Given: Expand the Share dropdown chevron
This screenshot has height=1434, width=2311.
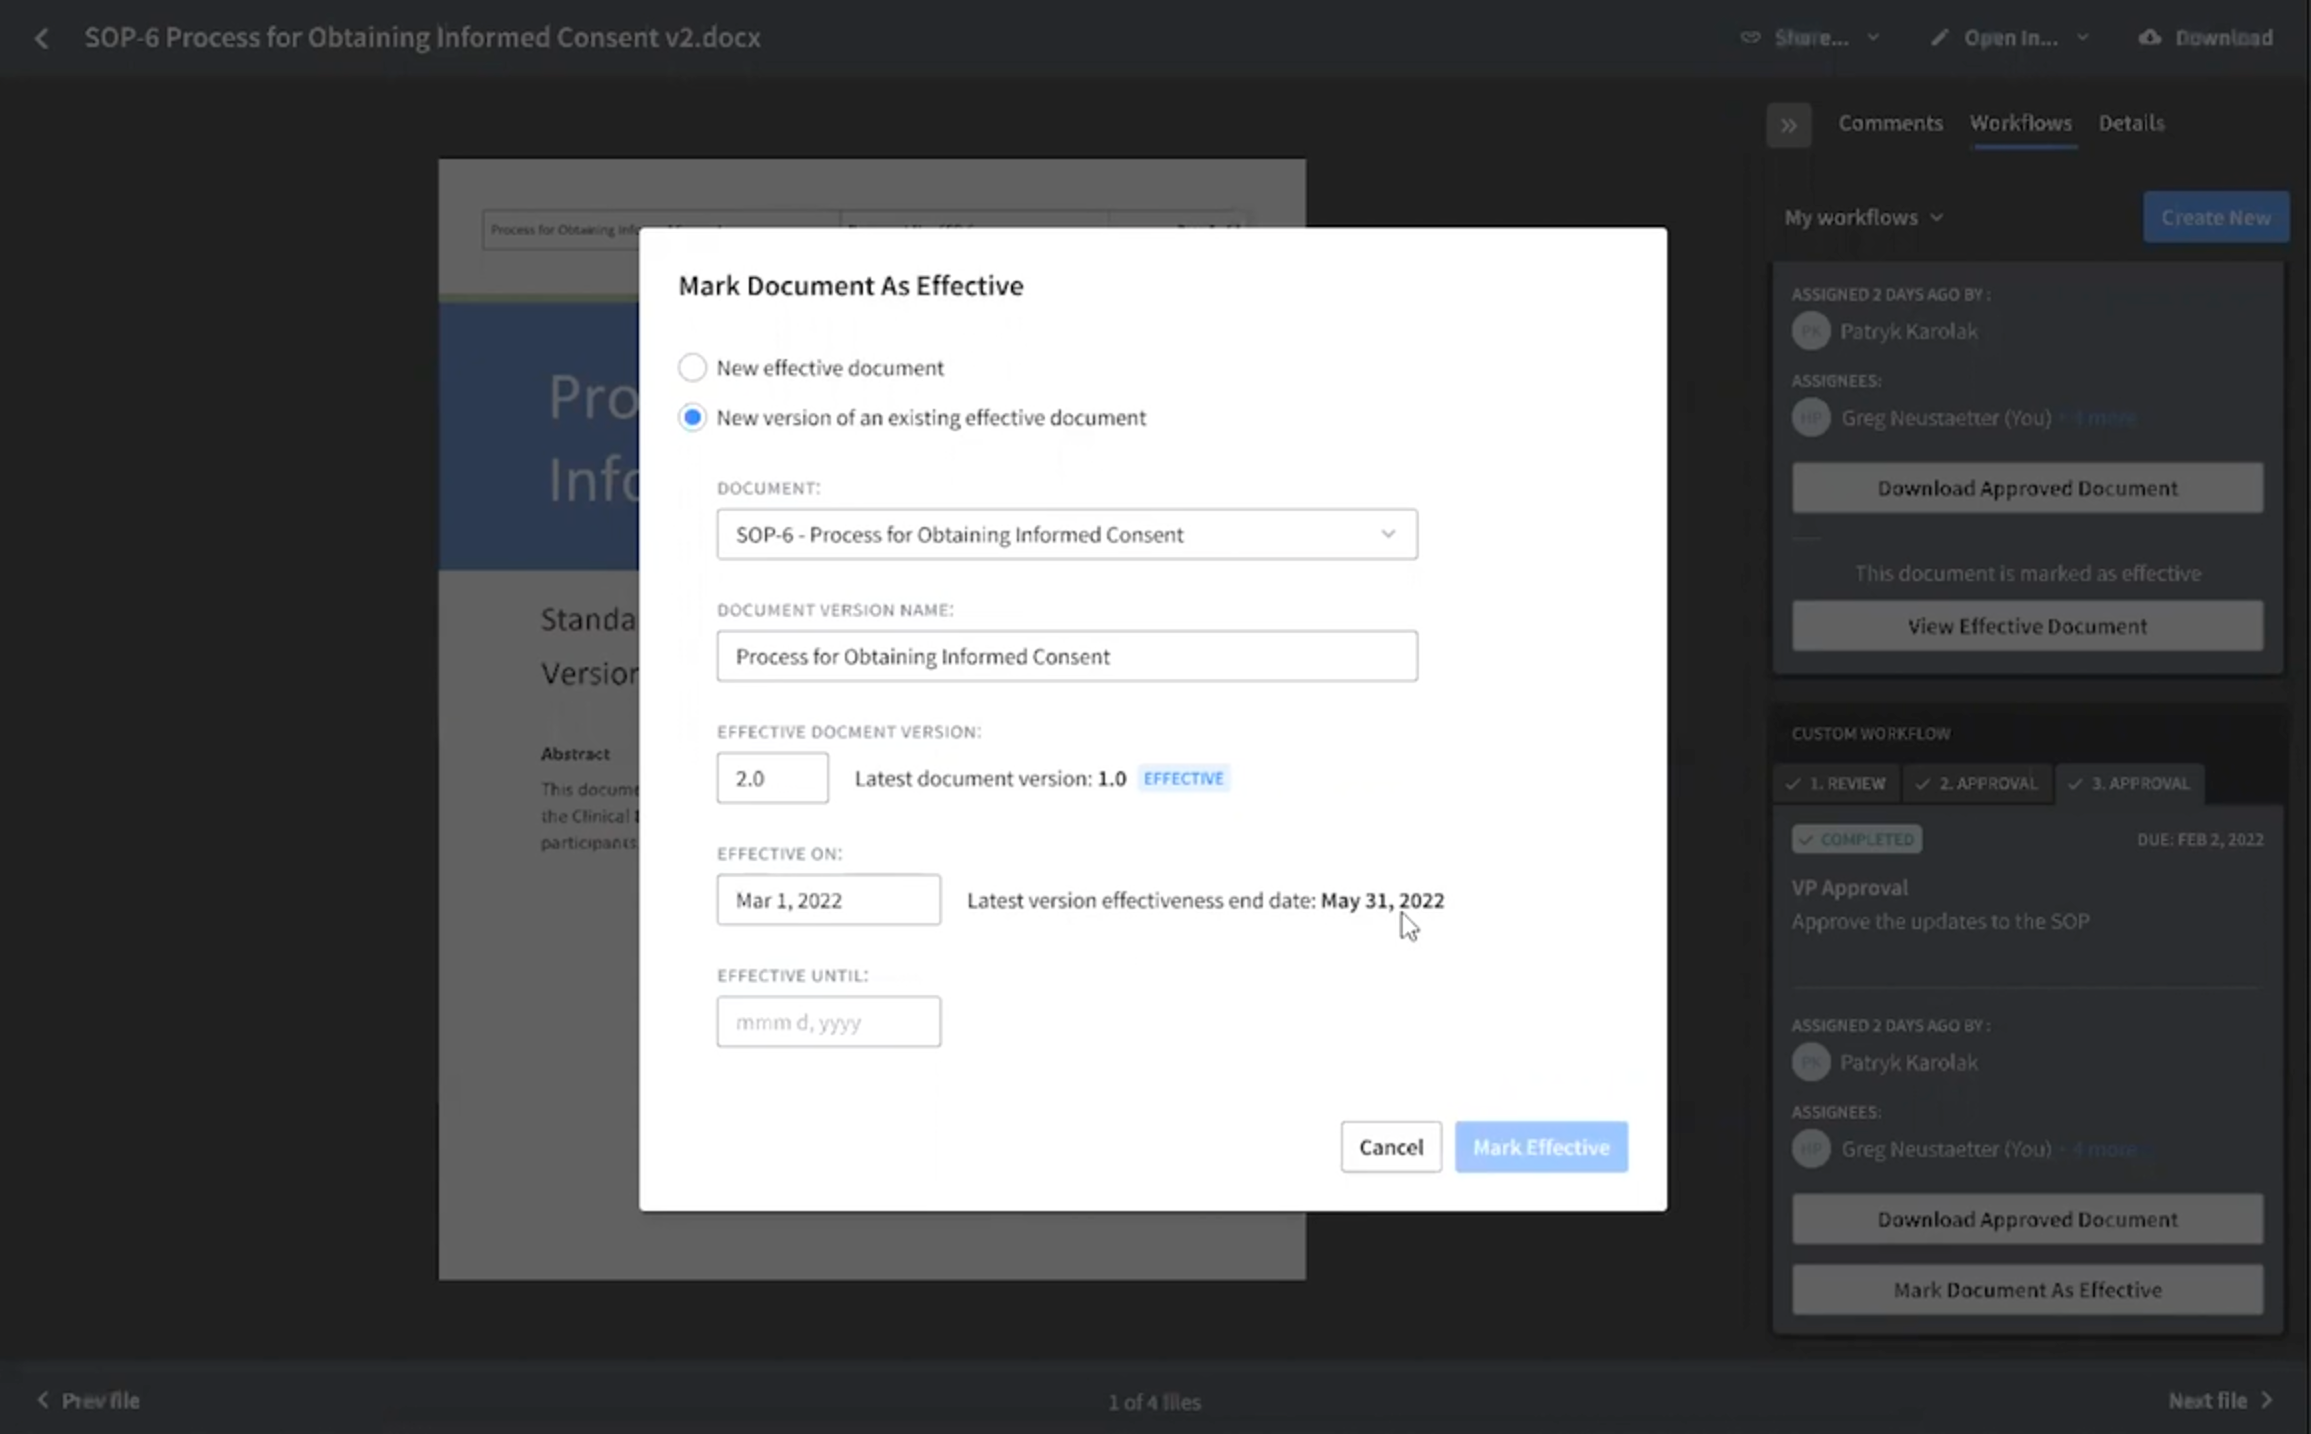Looking at the screenshot, I should click(1873, 38).
